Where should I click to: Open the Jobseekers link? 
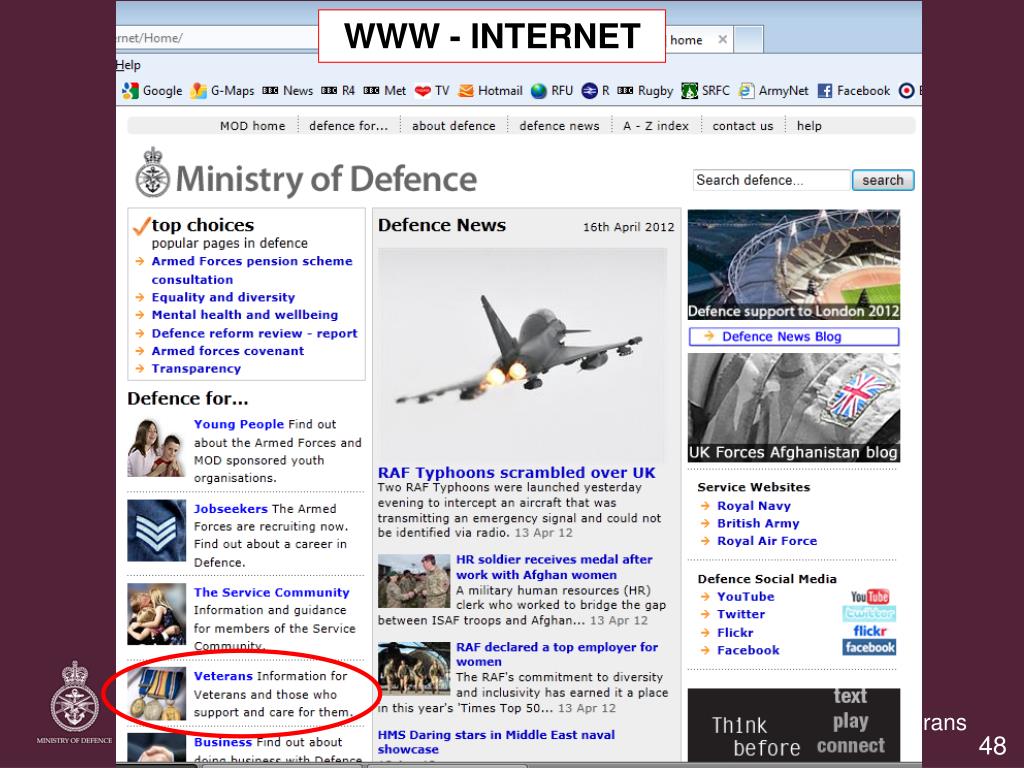[230, 509]
